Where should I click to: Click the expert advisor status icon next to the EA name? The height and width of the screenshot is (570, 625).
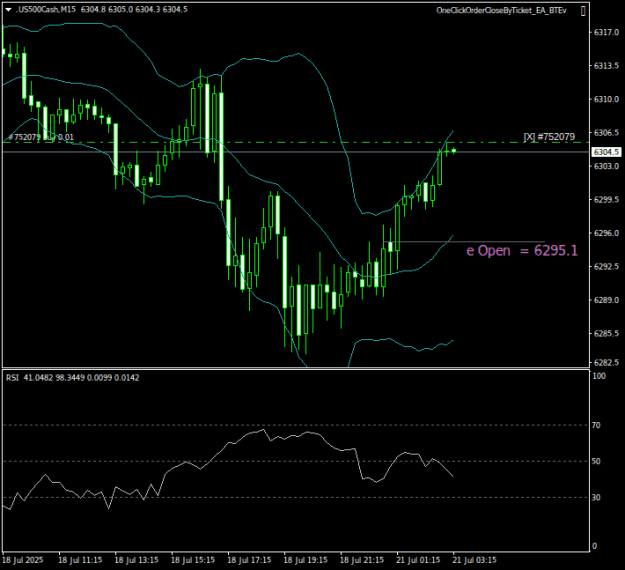[x=583, y=11]
